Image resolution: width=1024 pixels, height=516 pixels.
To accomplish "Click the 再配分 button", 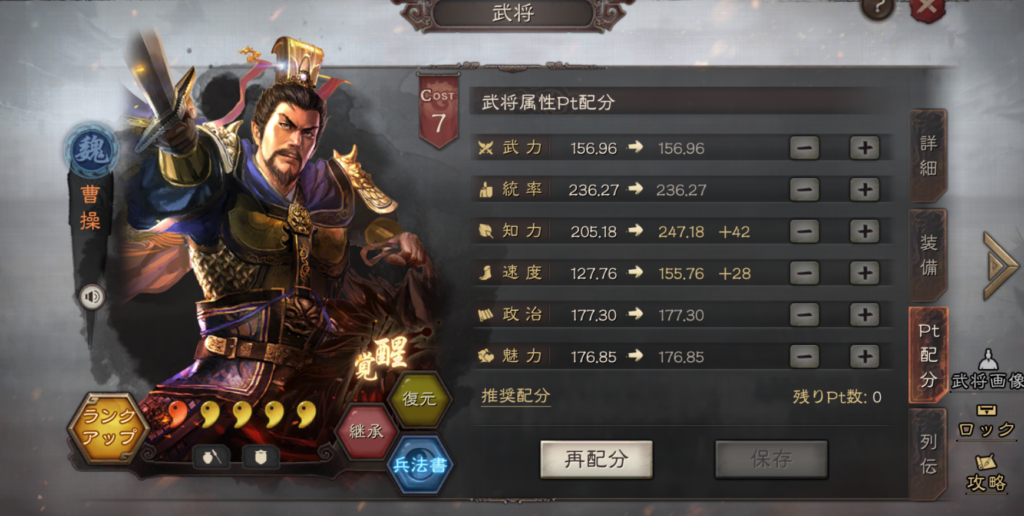I will pyautogui.click(x=596, y=459).
